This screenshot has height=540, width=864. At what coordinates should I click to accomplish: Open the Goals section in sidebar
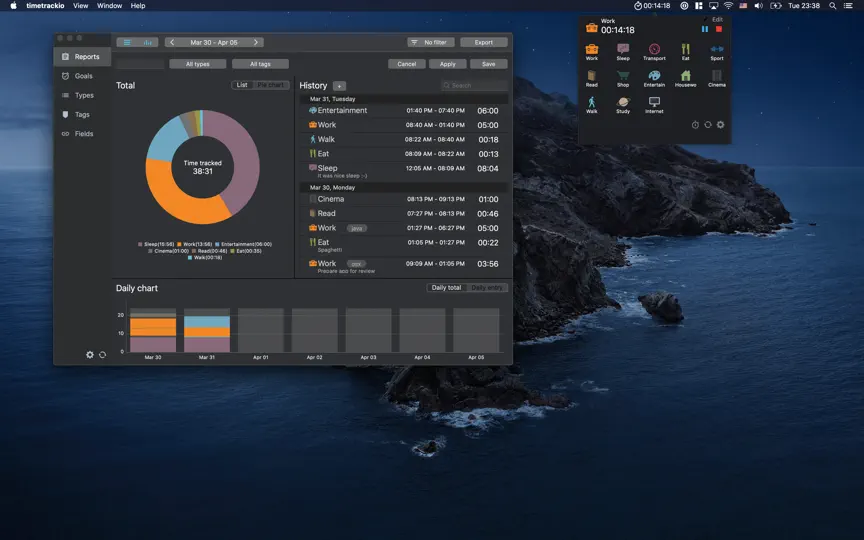[83, 76]
